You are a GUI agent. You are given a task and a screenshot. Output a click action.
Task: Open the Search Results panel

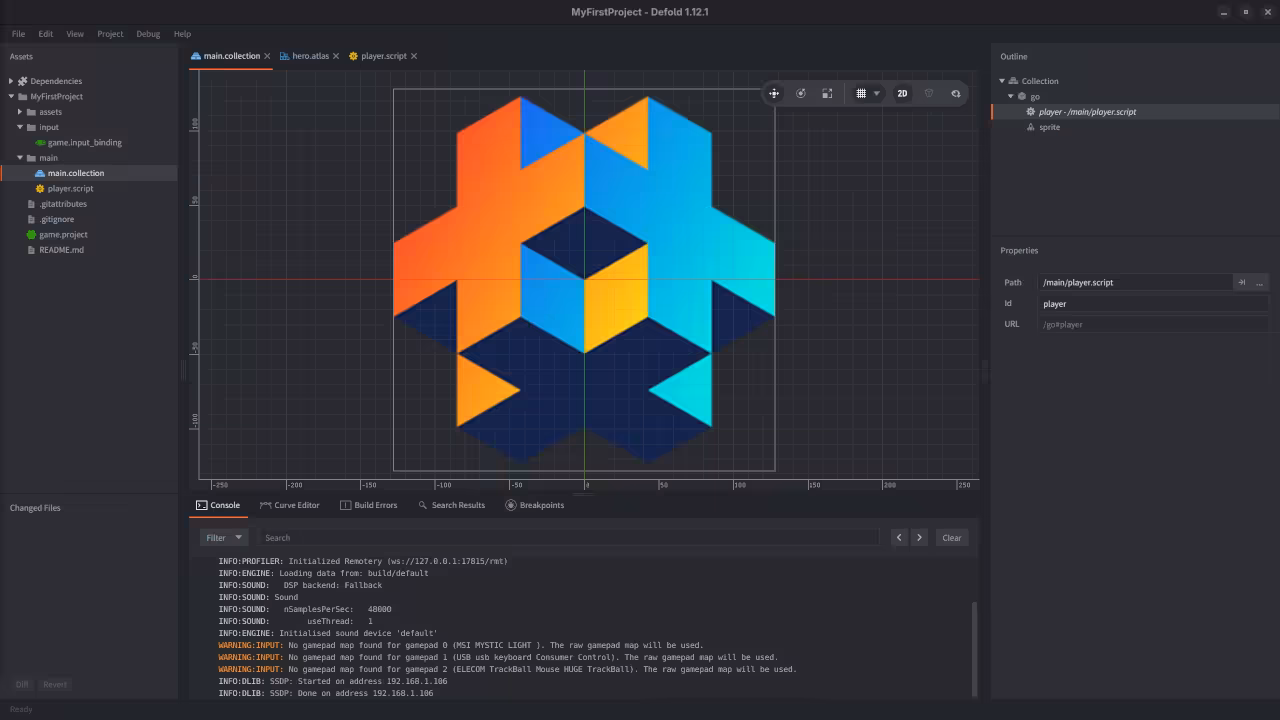[452, 505]
